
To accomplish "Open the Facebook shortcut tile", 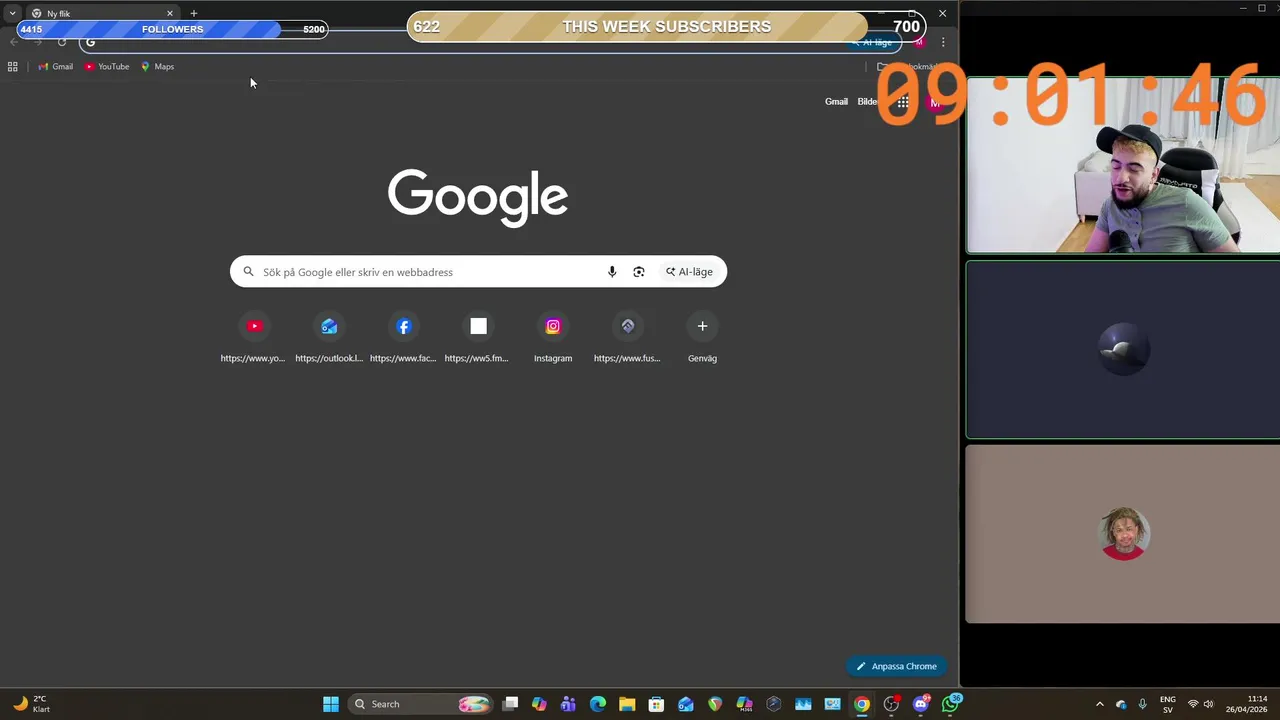I will 403,338.
